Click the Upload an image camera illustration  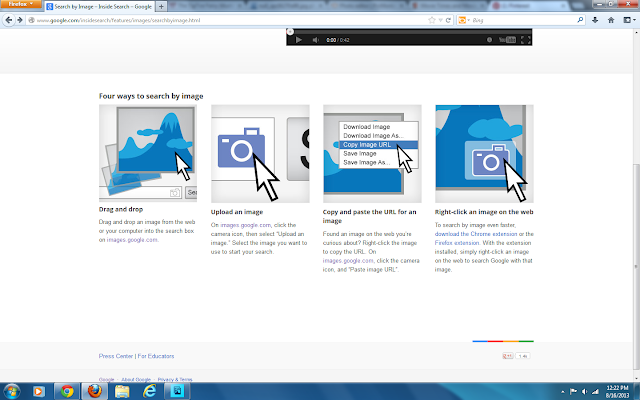click(x=260, y=153)
